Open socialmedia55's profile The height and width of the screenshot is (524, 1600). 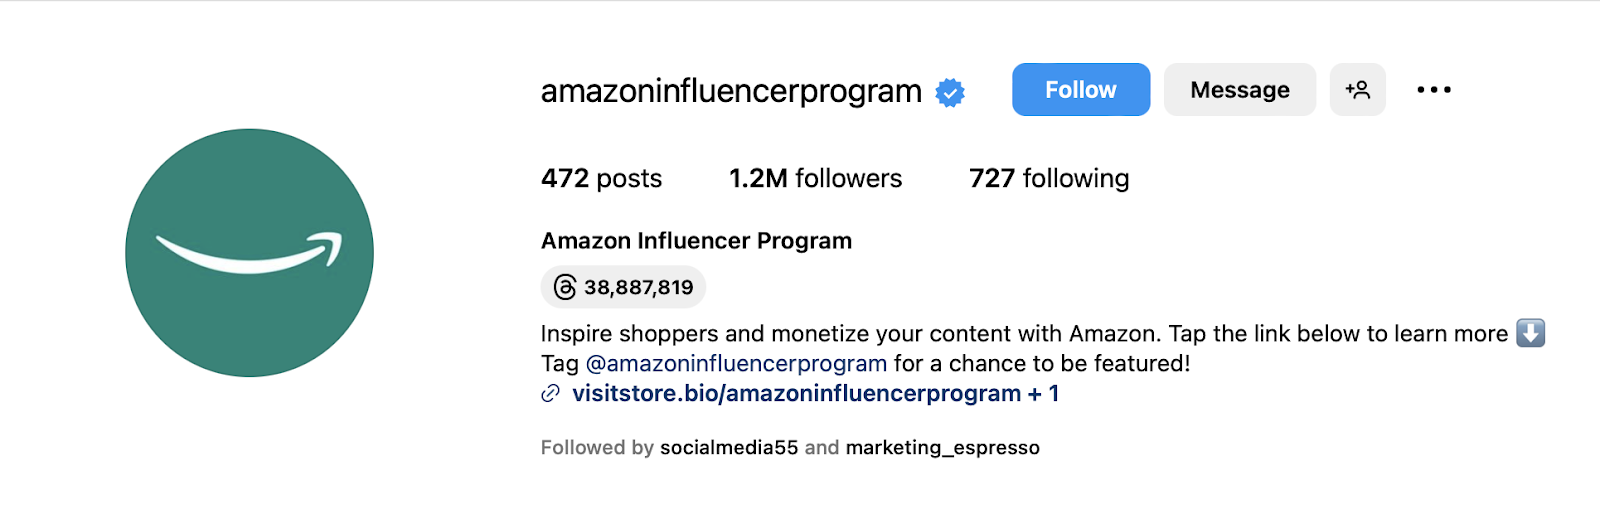click(729, 447)
